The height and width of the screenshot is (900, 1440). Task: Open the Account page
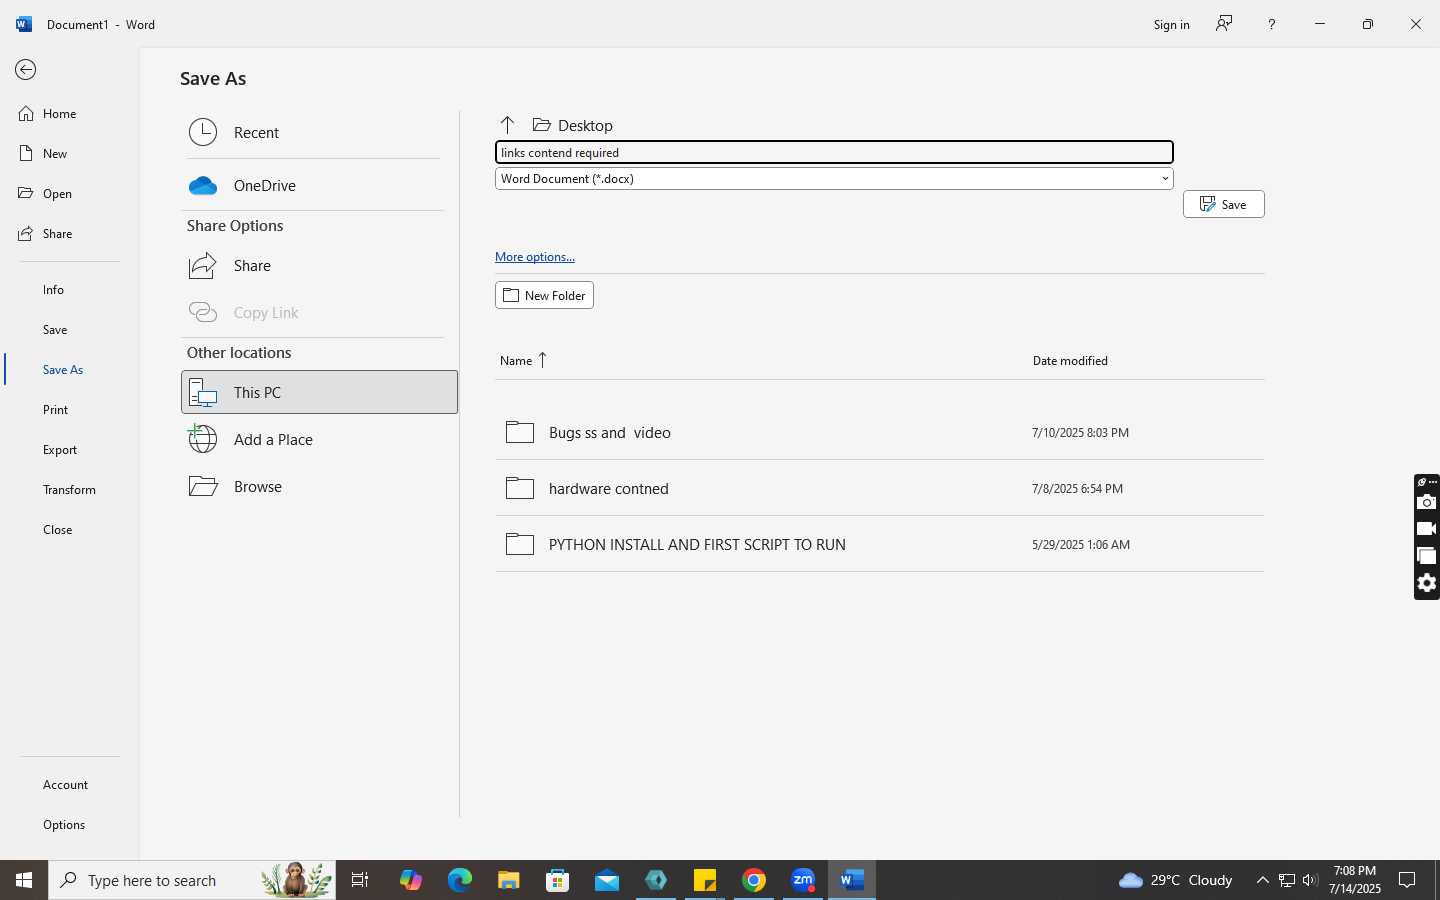pos(70,784)
